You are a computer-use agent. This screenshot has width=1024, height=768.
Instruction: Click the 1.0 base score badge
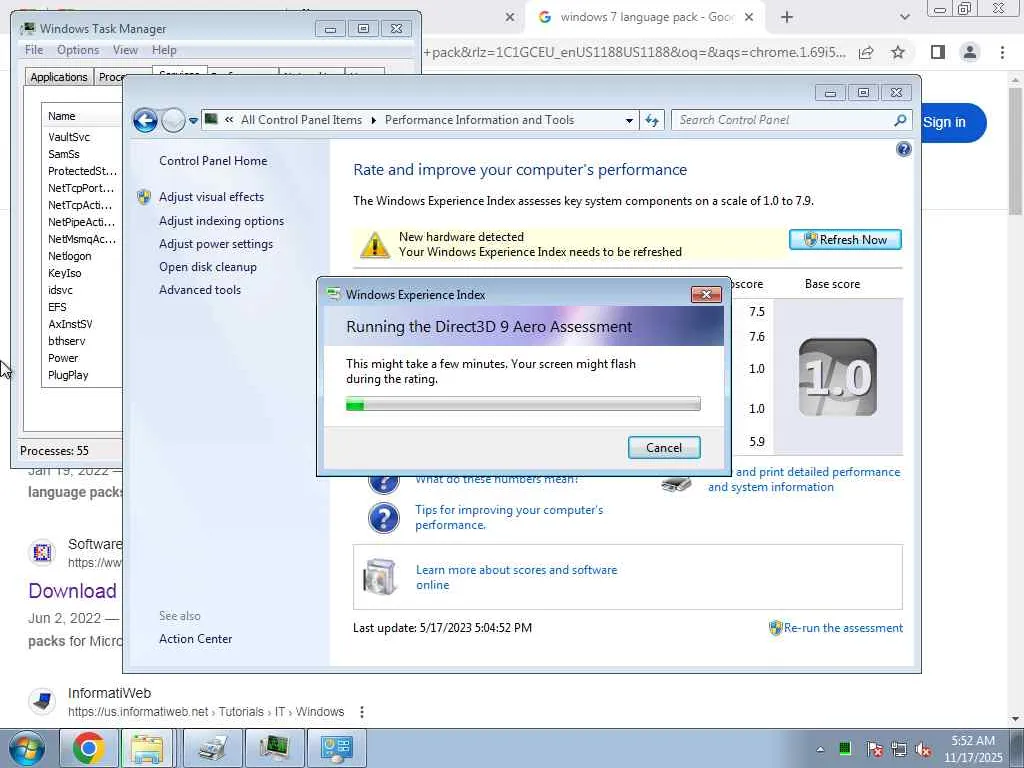[x=837, y=377]
